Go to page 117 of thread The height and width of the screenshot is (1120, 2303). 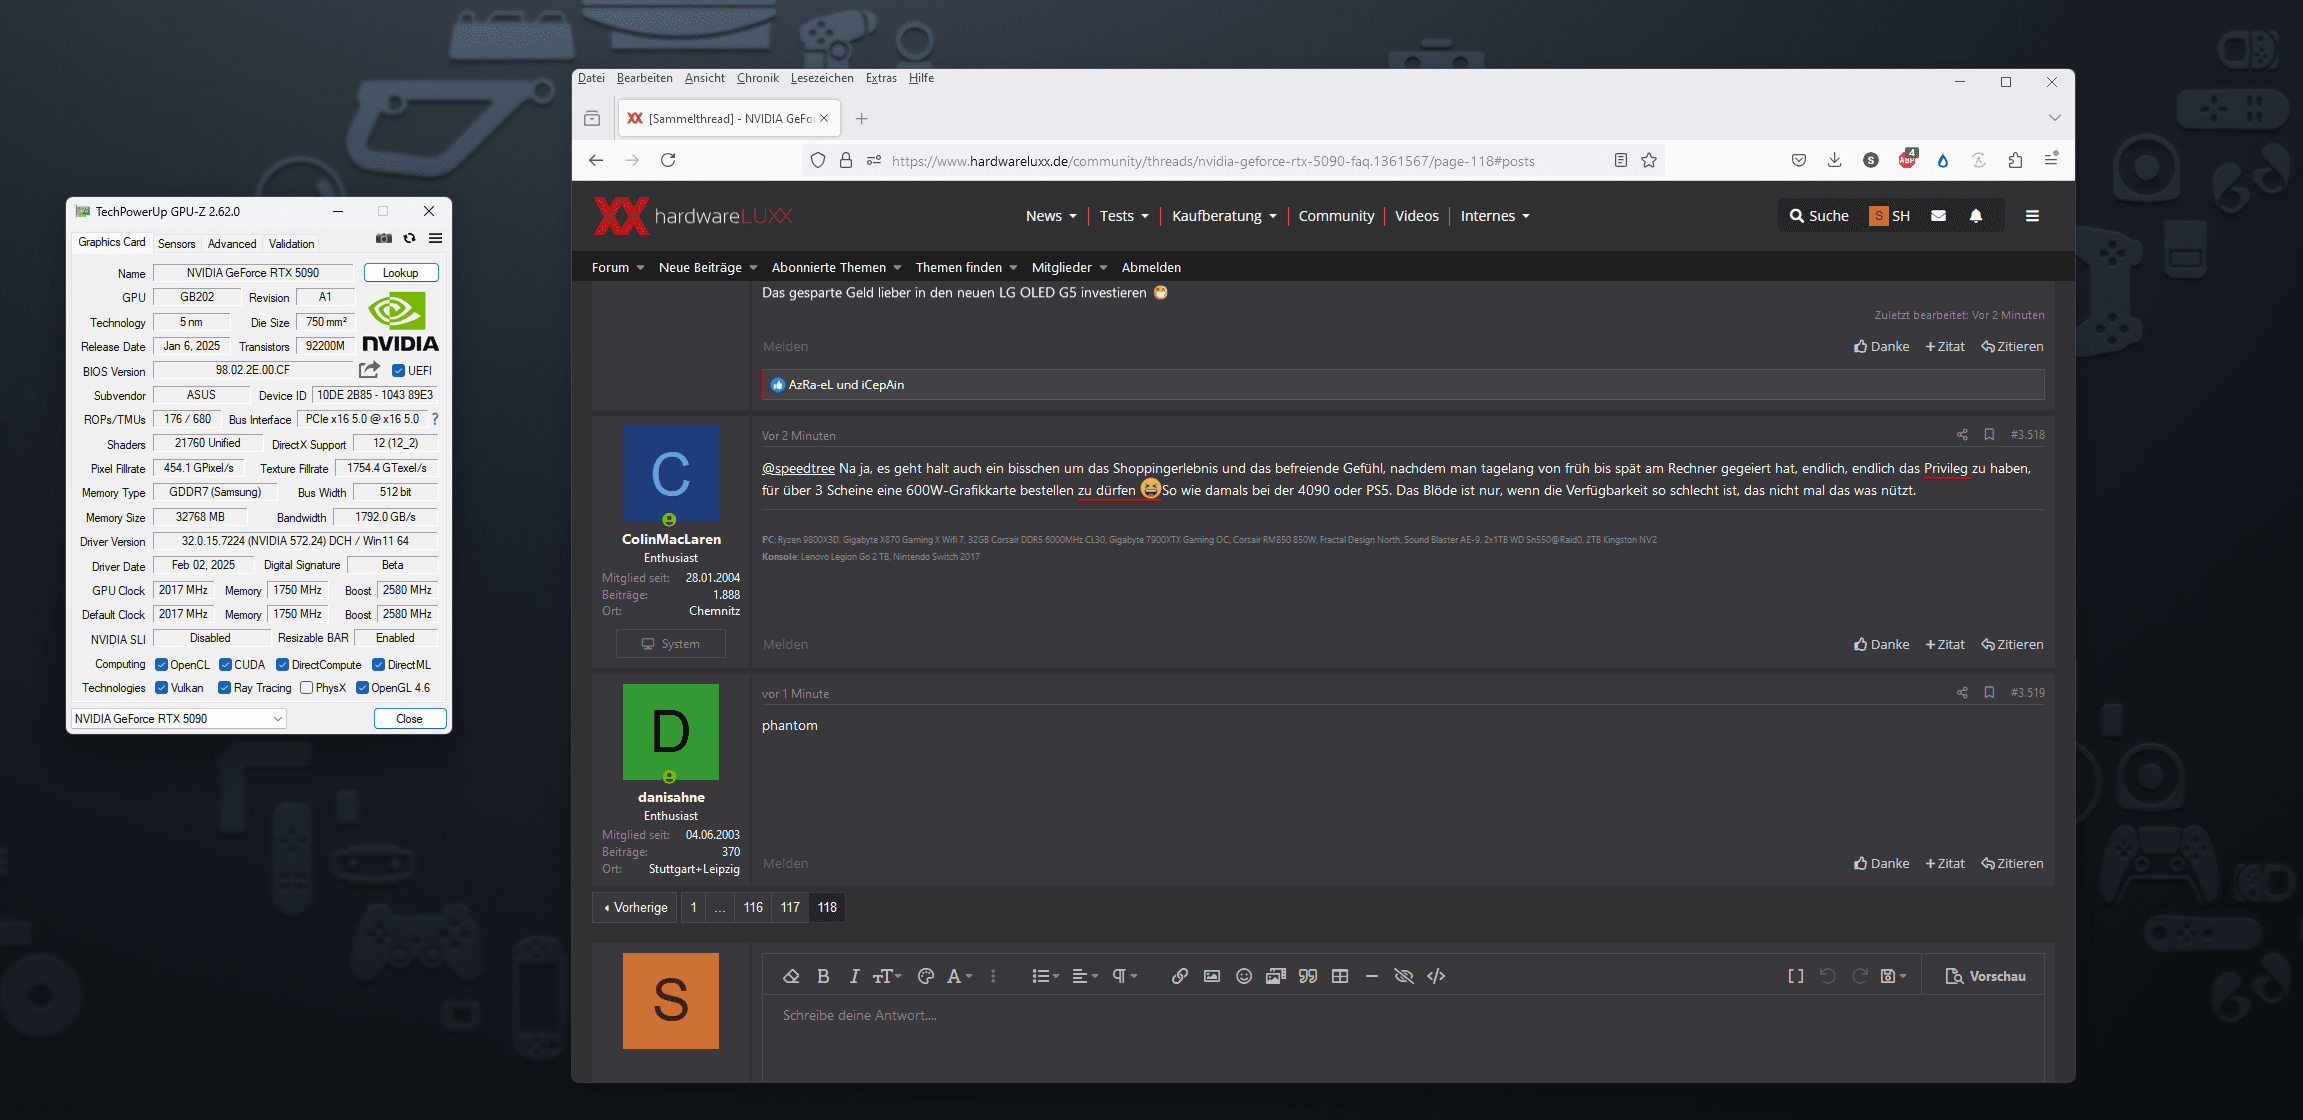[x=790, y=908]
